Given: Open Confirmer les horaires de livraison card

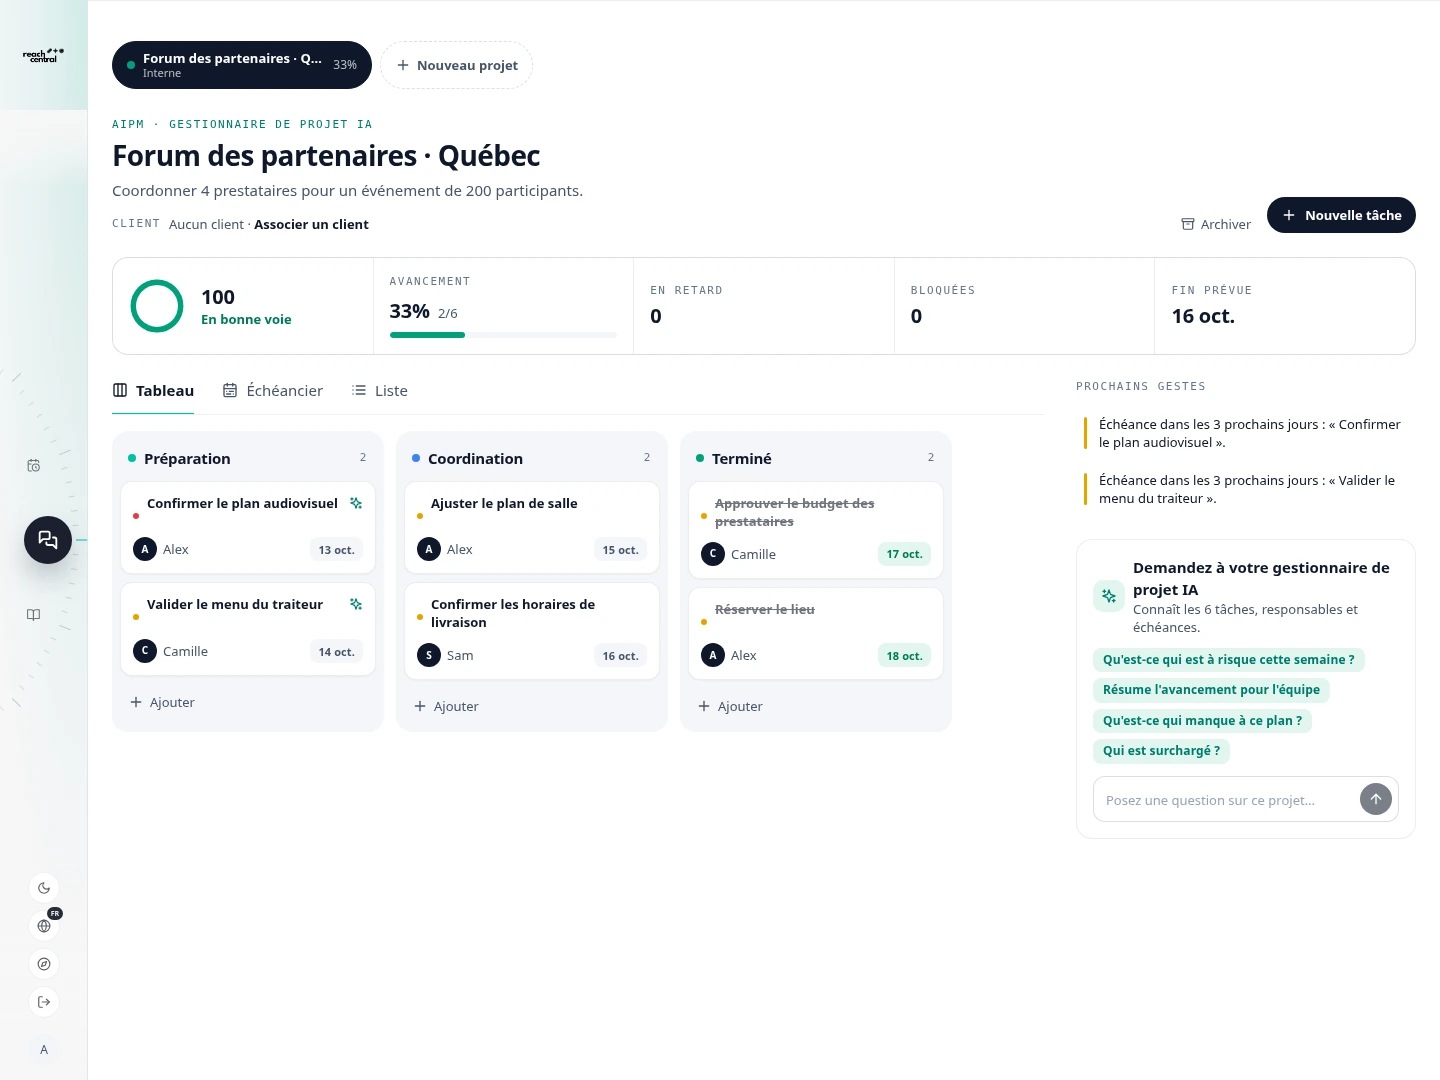Looking at the screenshot, I should click(x=532, y=631).
